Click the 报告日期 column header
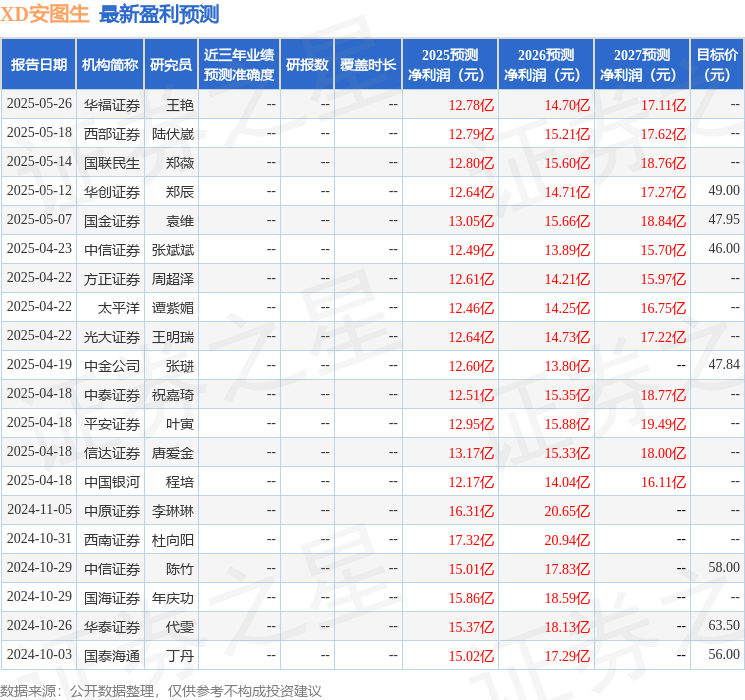Screen dimensions: 745x700 pos(38,65)
